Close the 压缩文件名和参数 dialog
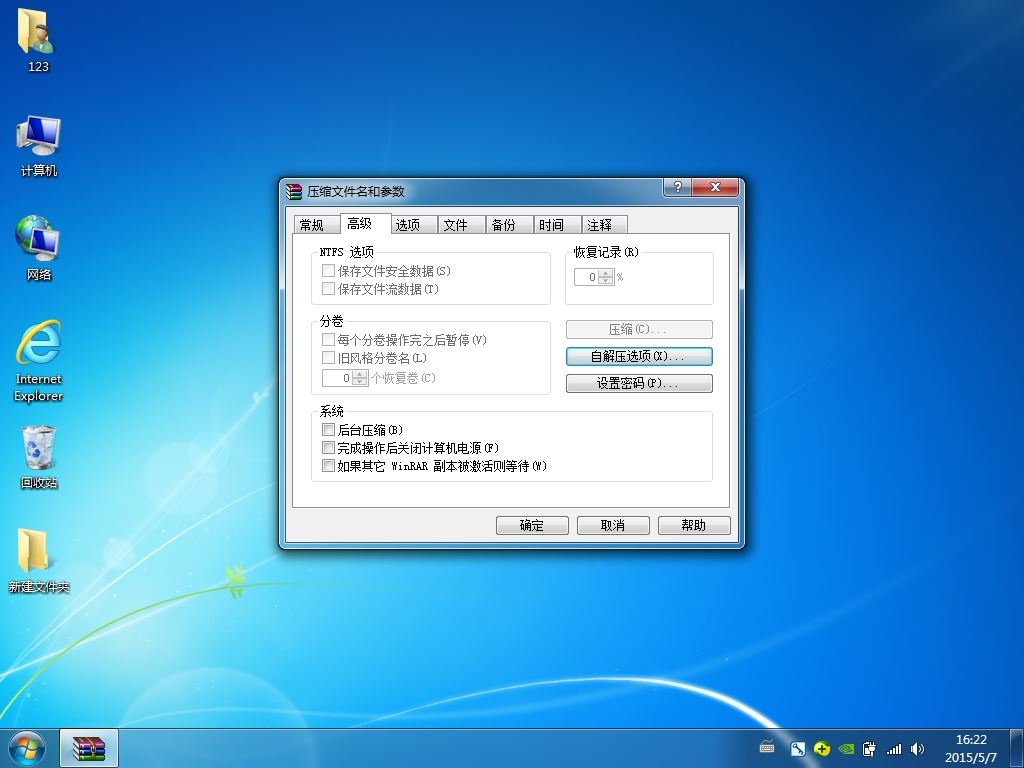 coord(715,187)
